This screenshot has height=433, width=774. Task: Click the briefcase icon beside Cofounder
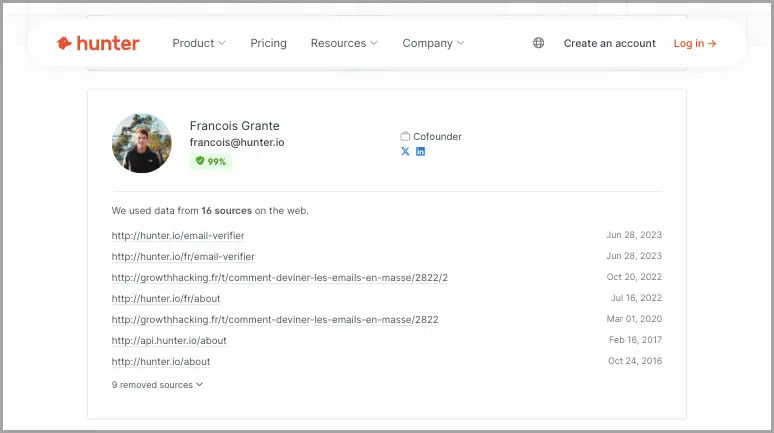point(405,136)
